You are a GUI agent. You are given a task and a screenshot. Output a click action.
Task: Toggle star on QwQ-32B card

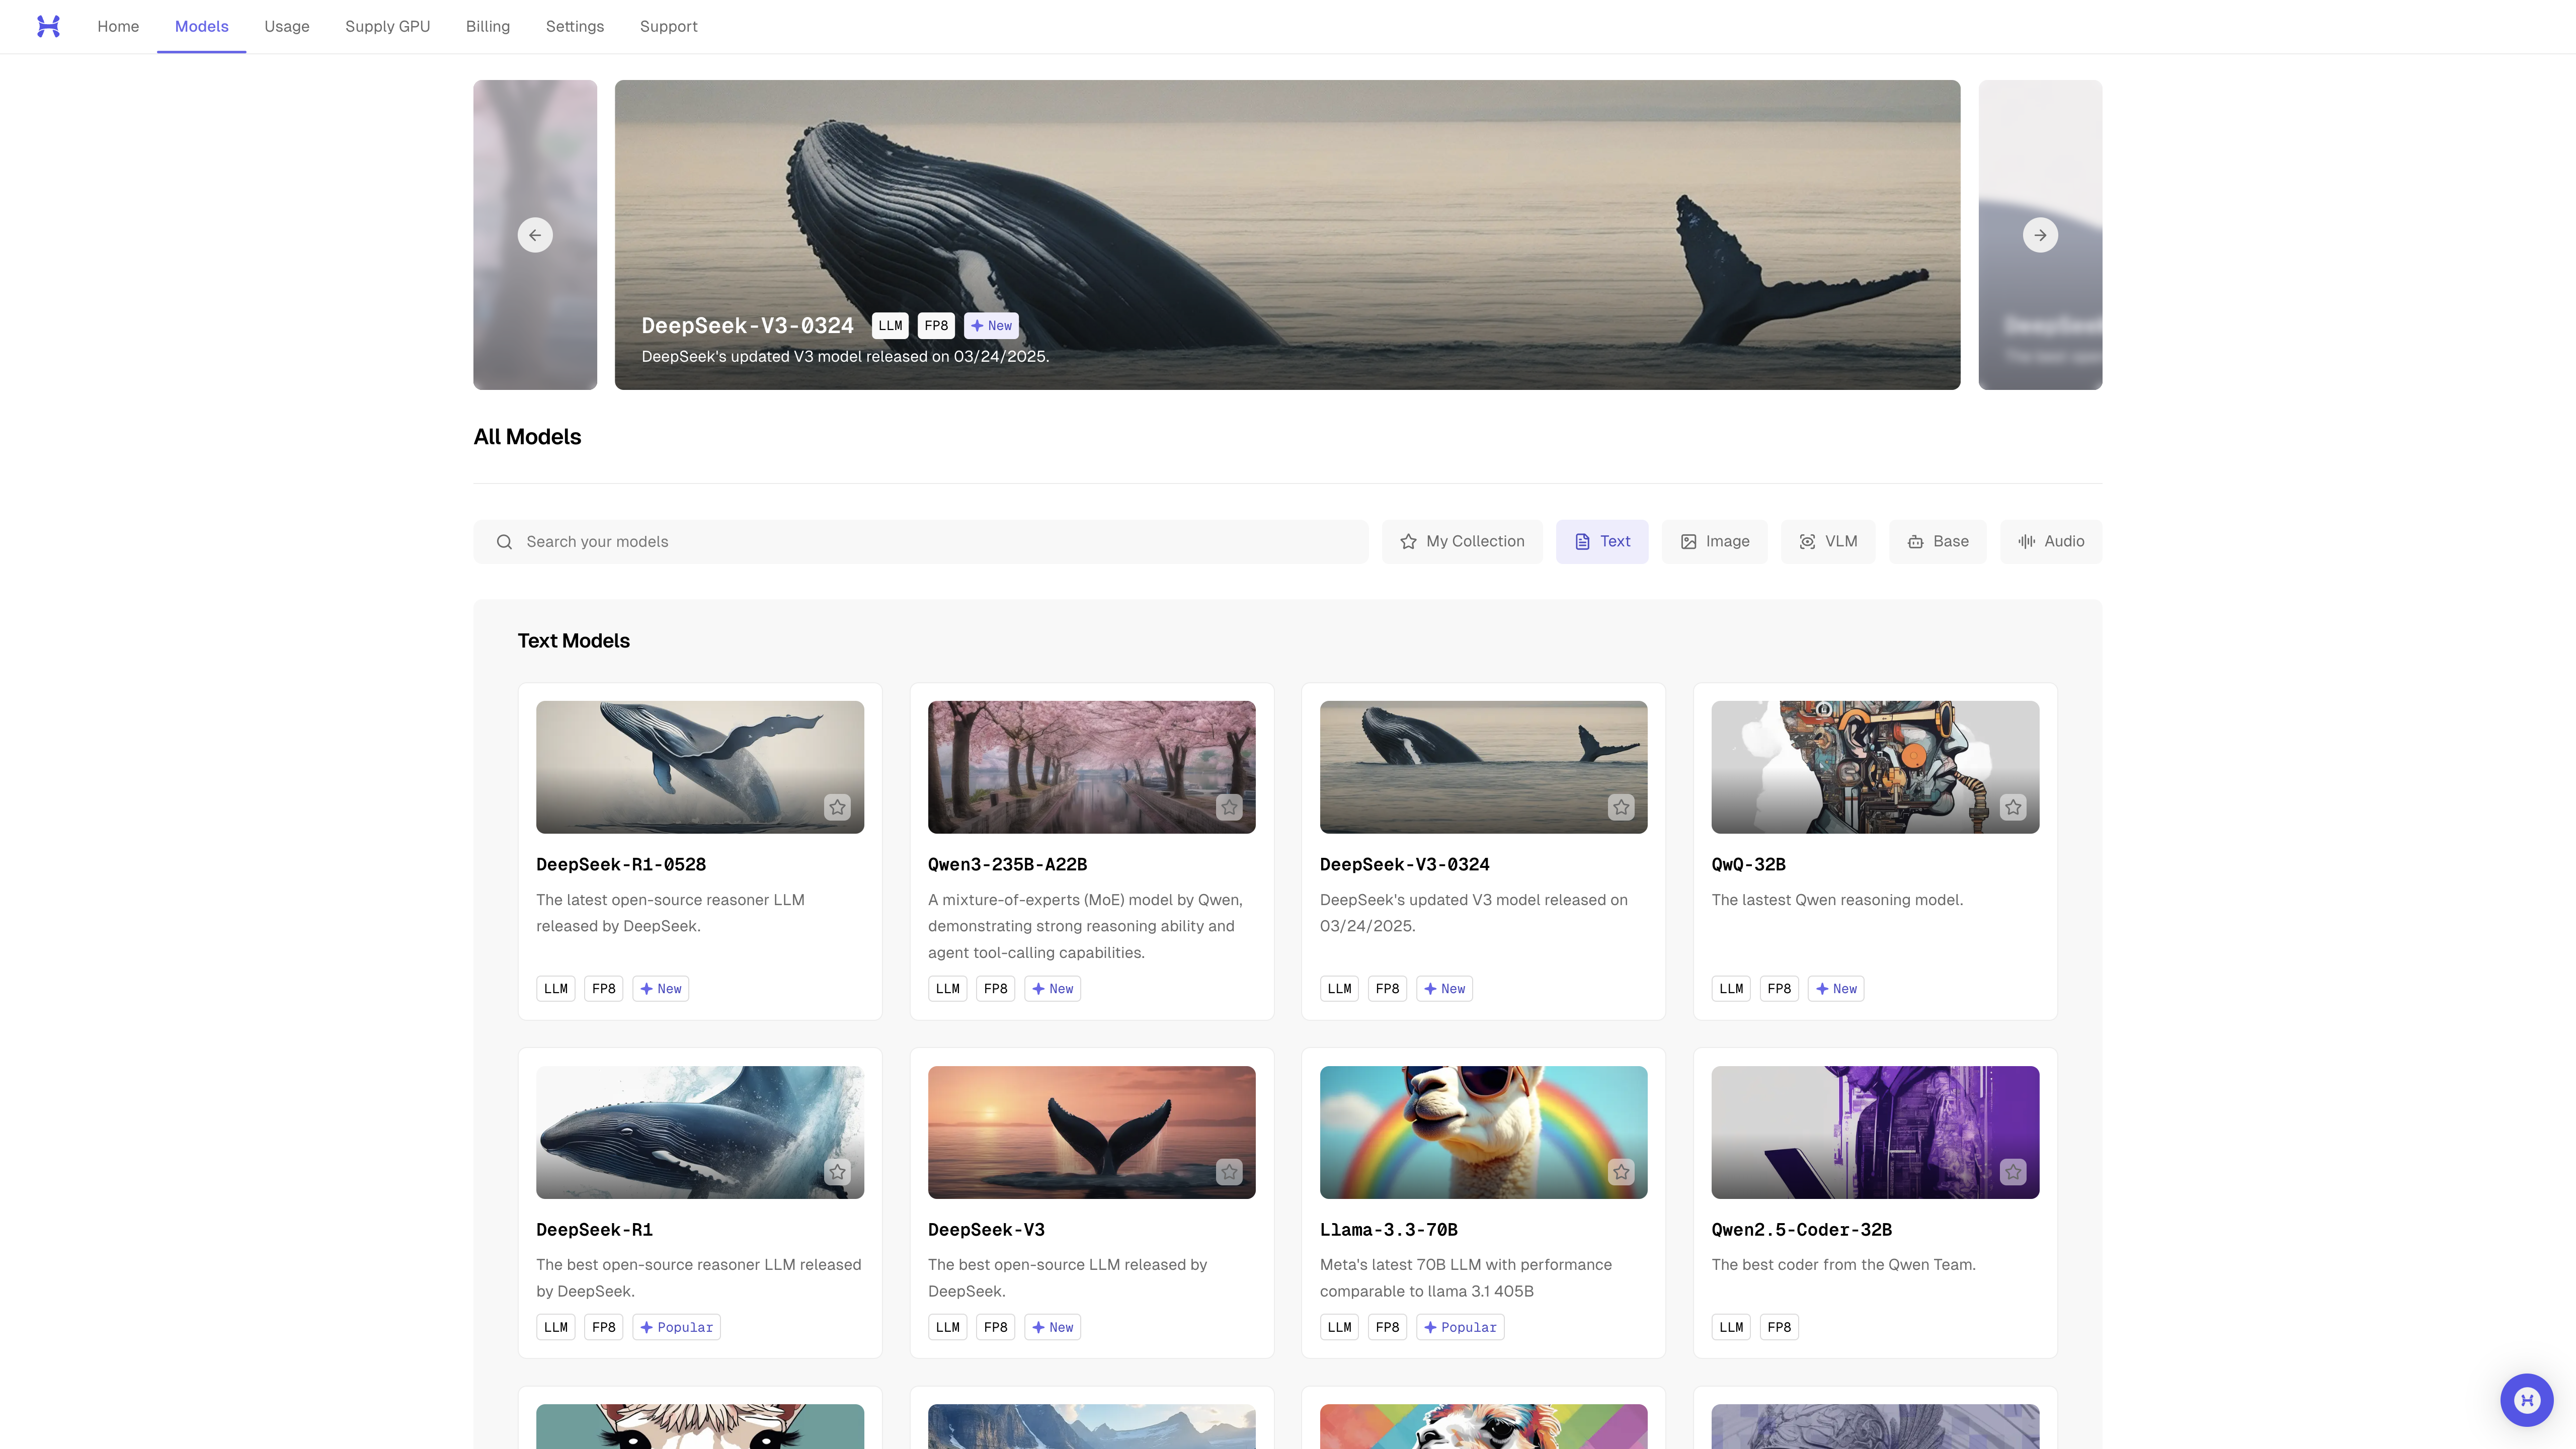coord(2013,807)
